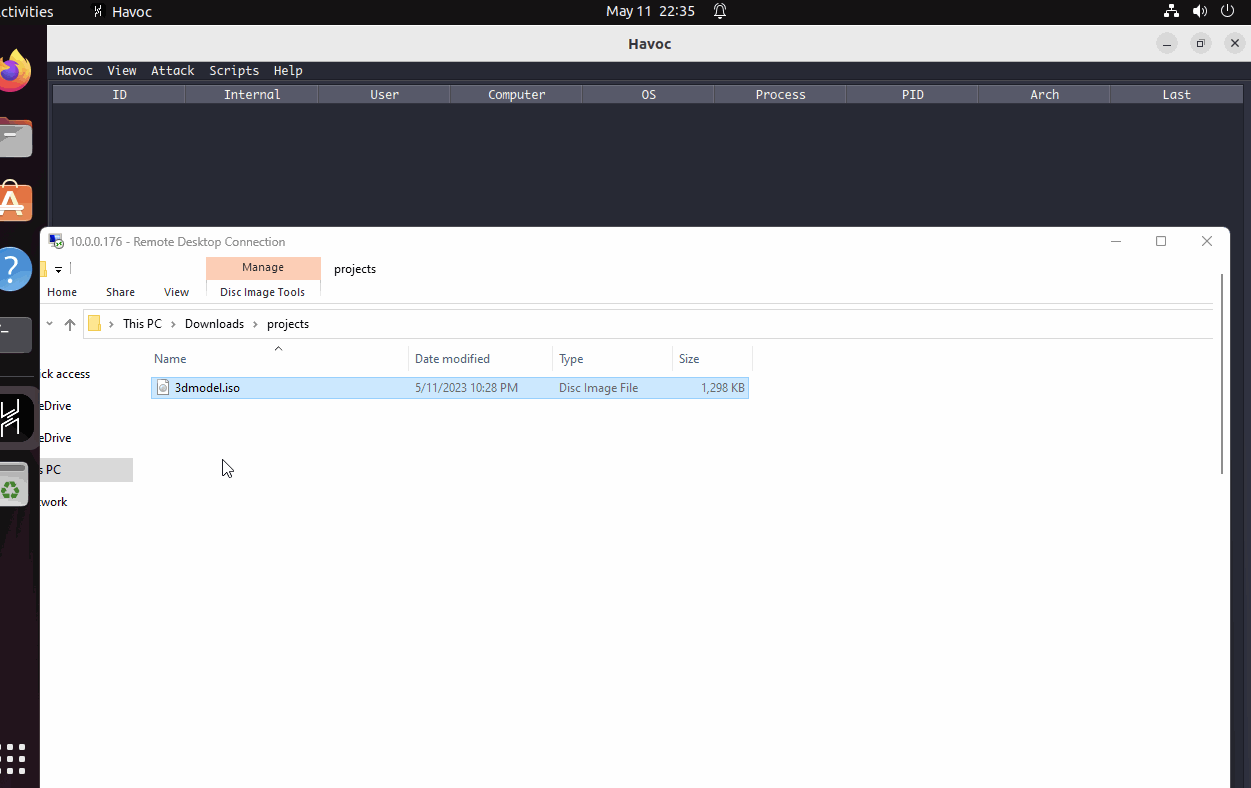Click the Manage contextual tab header
The width and height of the screenshot is (1251, 788).
[x=263, y=267]
